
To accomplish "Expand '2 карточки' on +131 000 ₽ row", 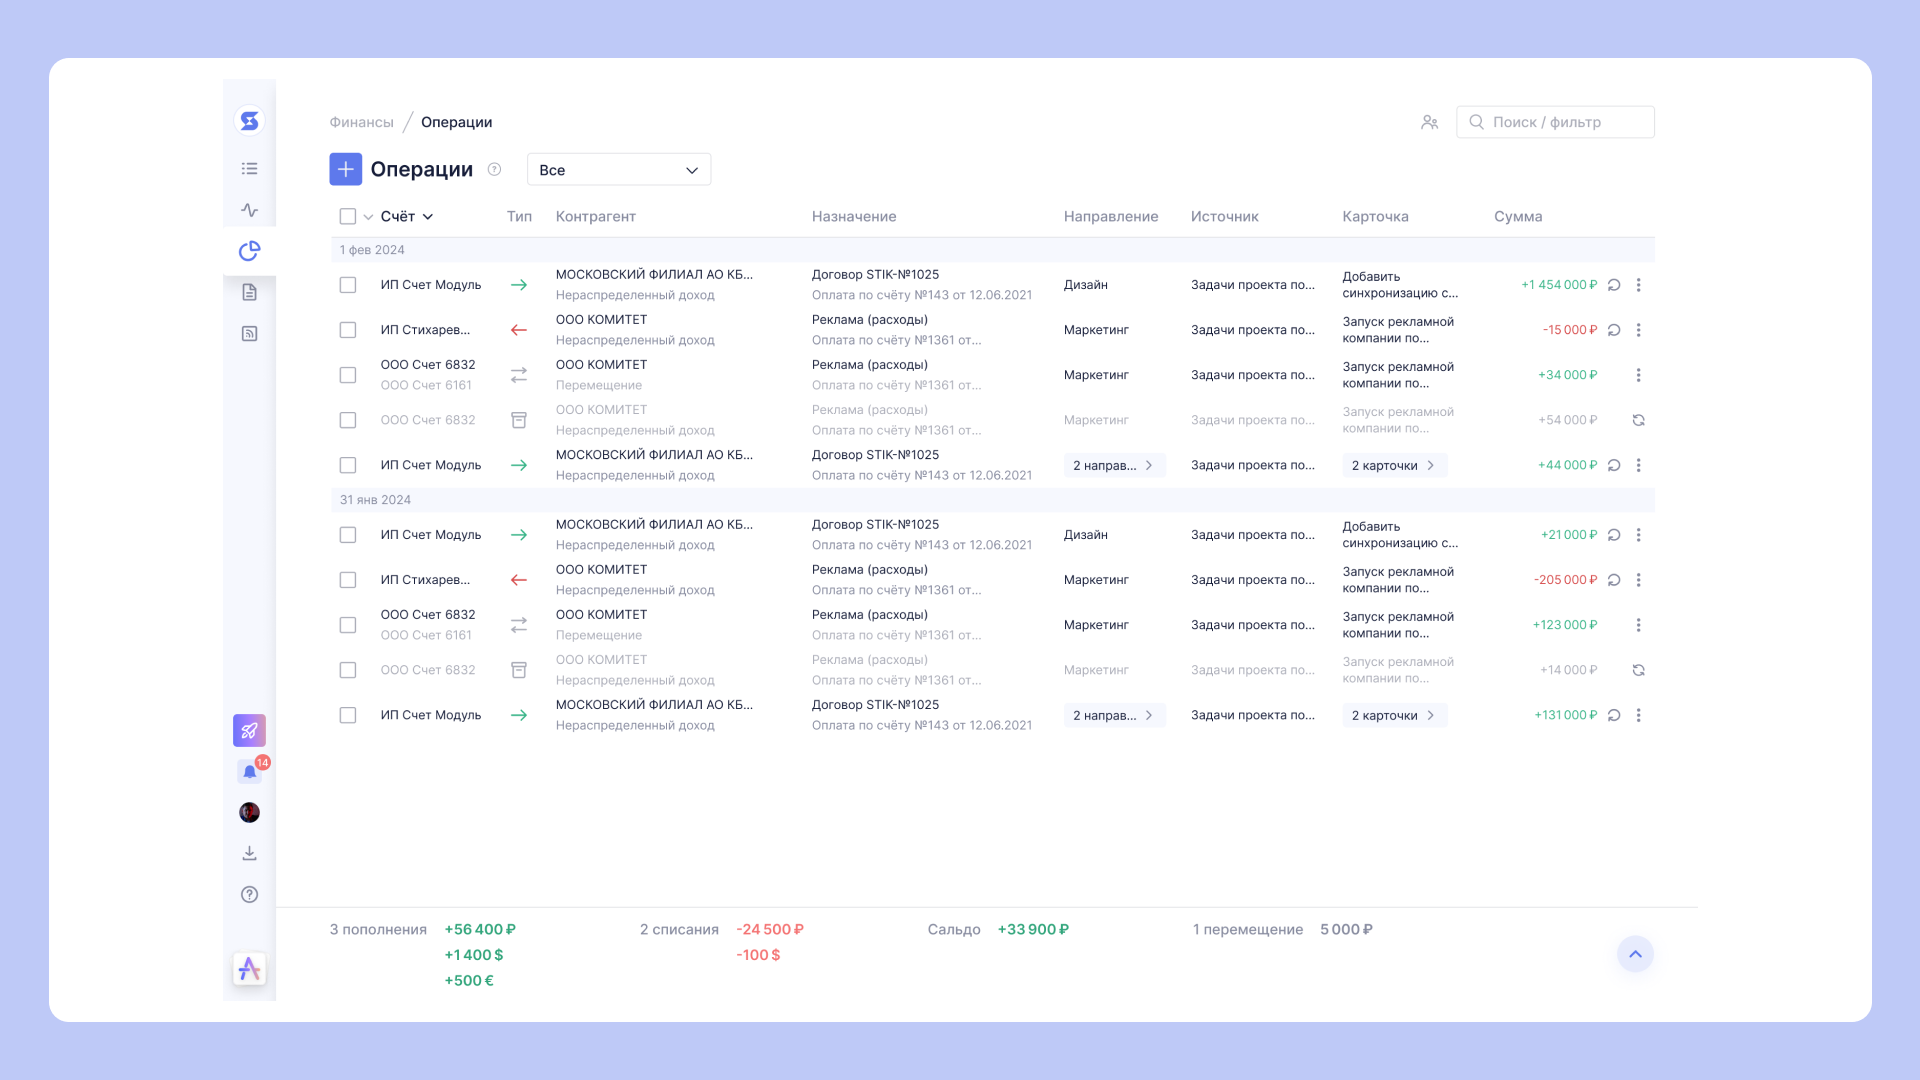I will [1393, 715].
